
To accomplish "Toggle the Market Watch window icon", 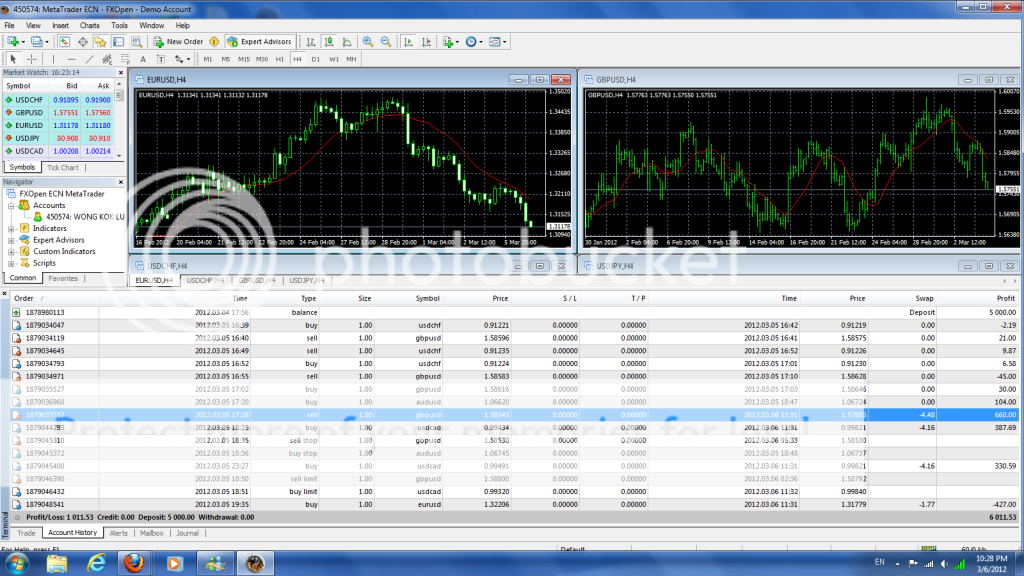I will tap(64, 42).
